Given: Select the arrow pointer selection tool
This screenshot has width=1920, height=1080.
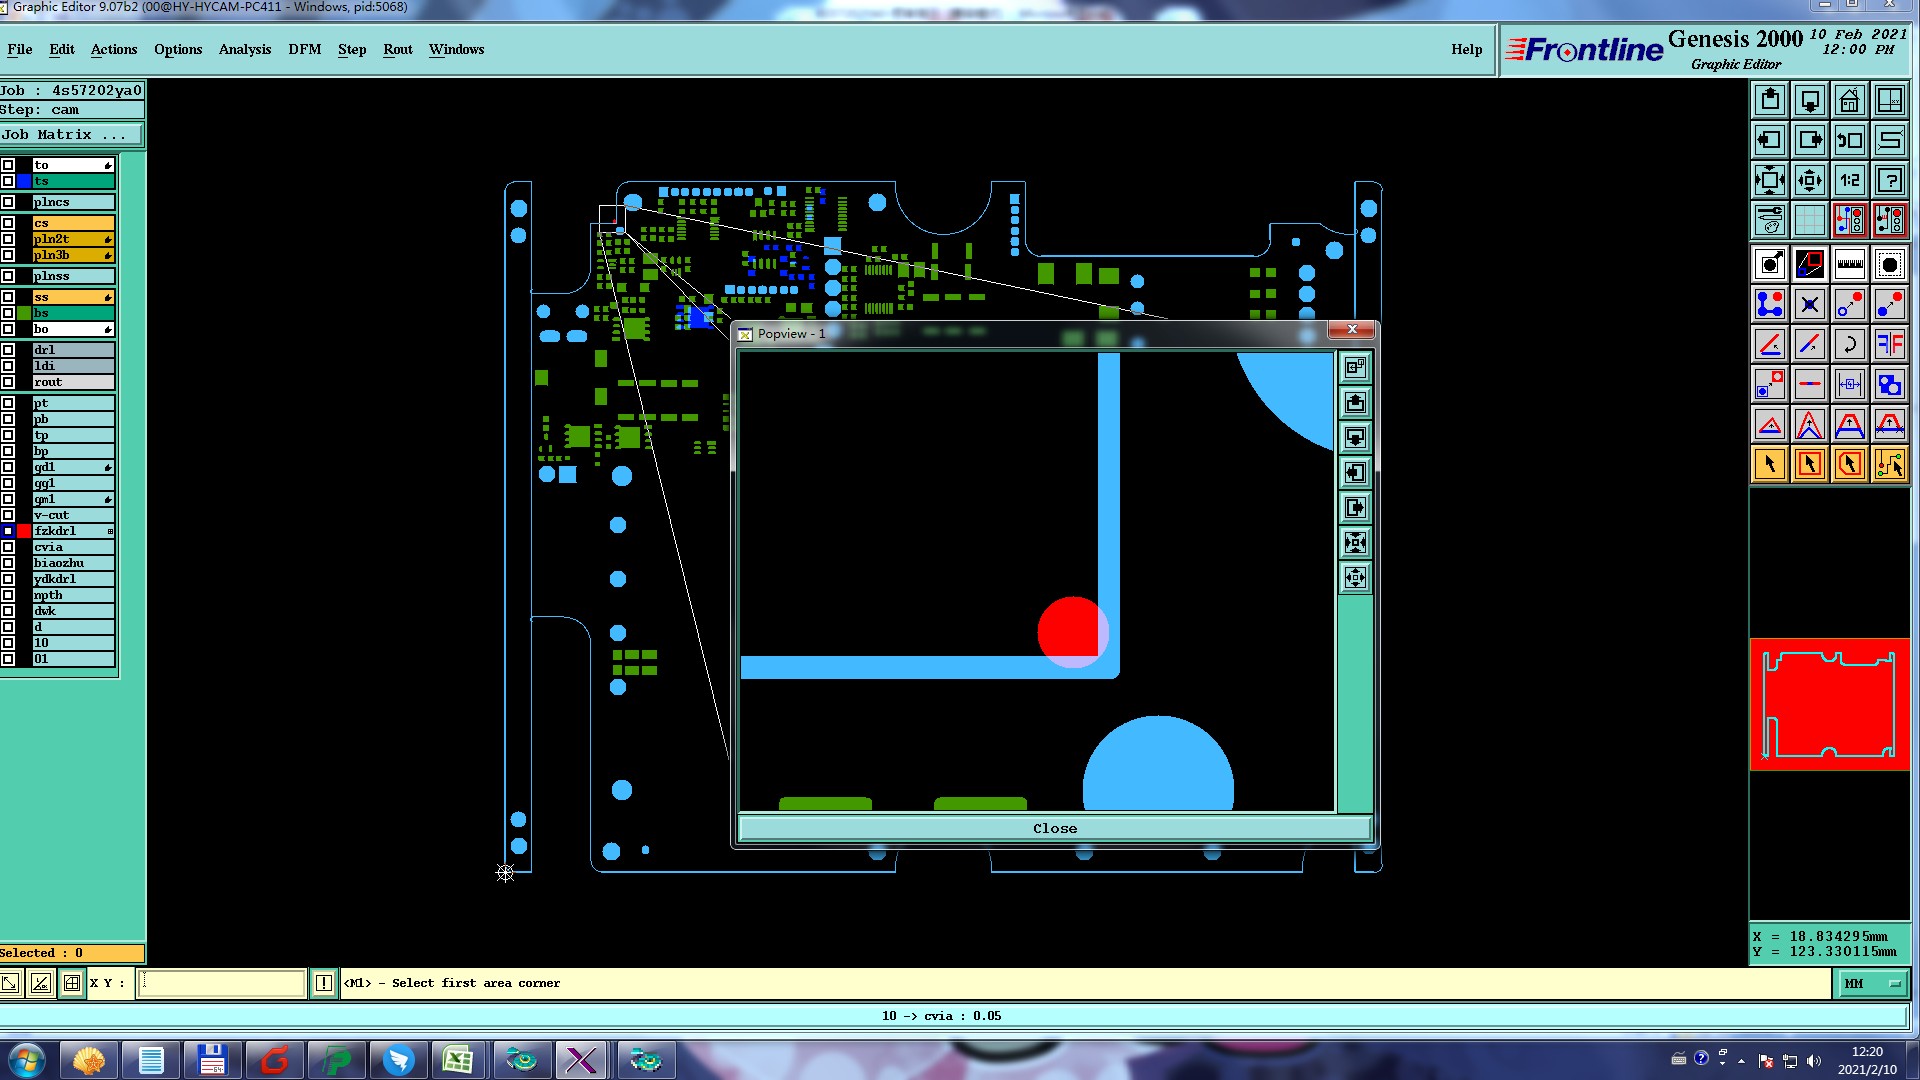Looking at the screenshot, I should (1769, 464).
